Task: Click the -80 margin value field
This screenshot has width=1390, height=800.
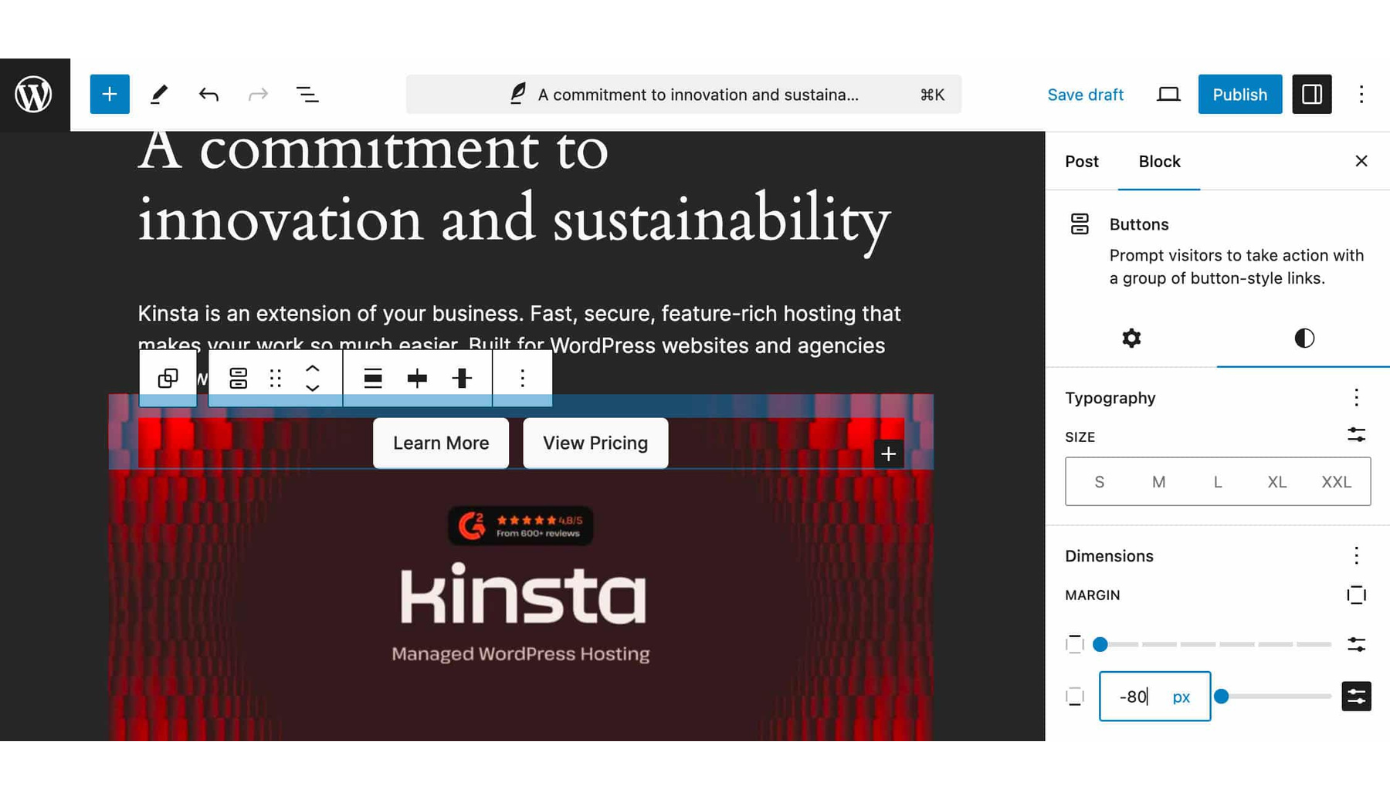Action: [x=1133, y=697]
